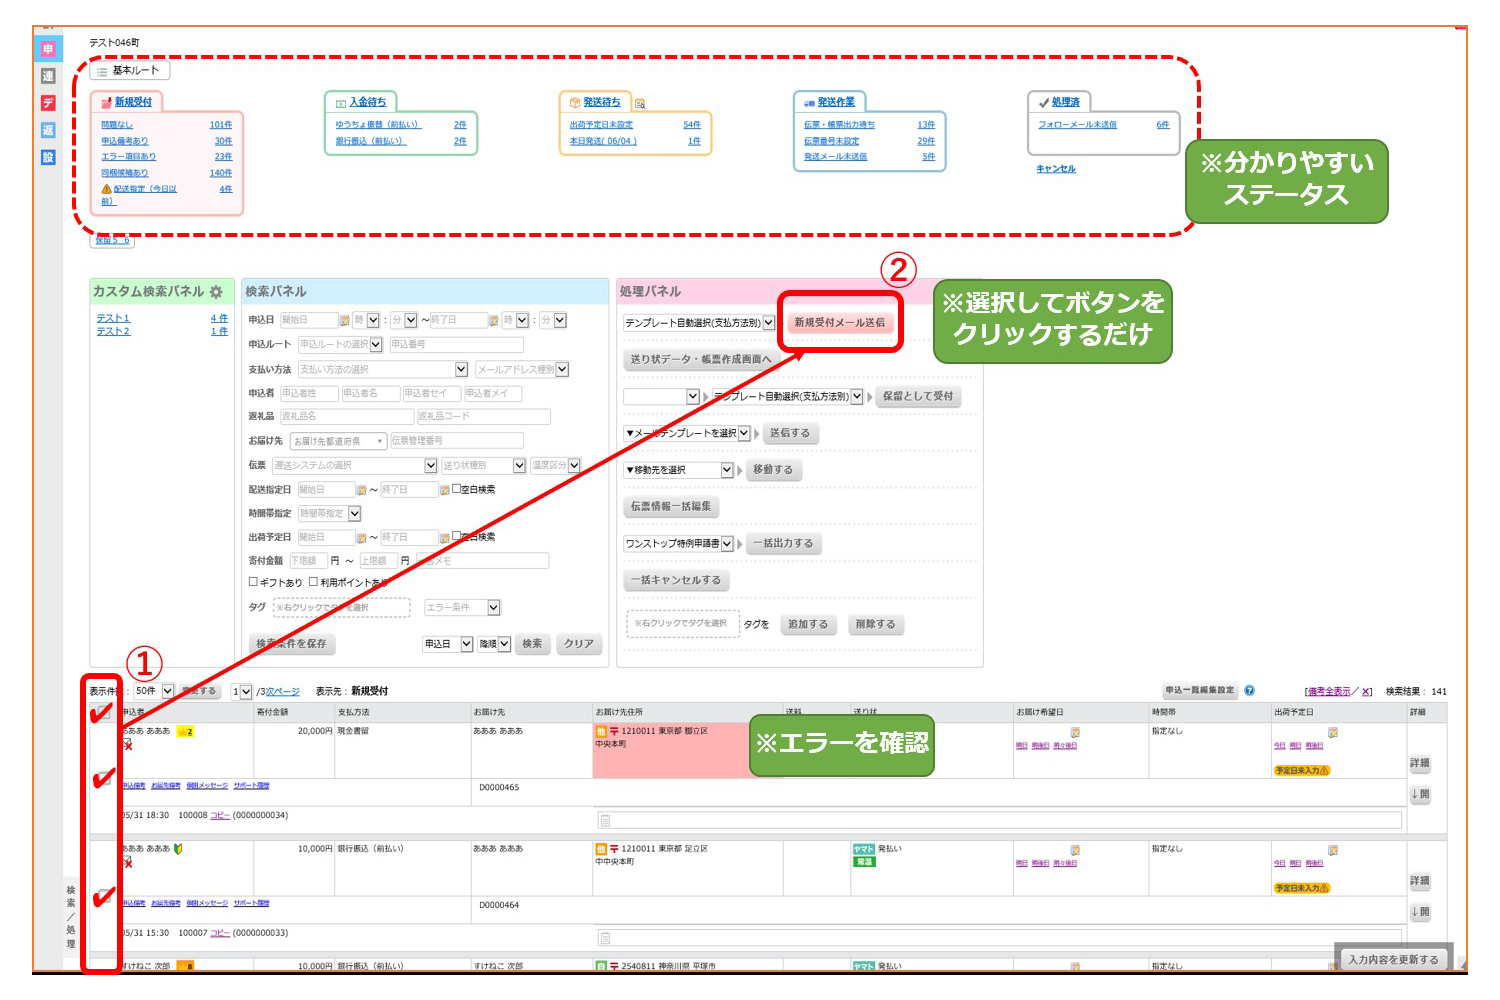This screenshot has height=1000, width=1500.
Task: Click the gray 連 sidebar icon
Action: 48,76
